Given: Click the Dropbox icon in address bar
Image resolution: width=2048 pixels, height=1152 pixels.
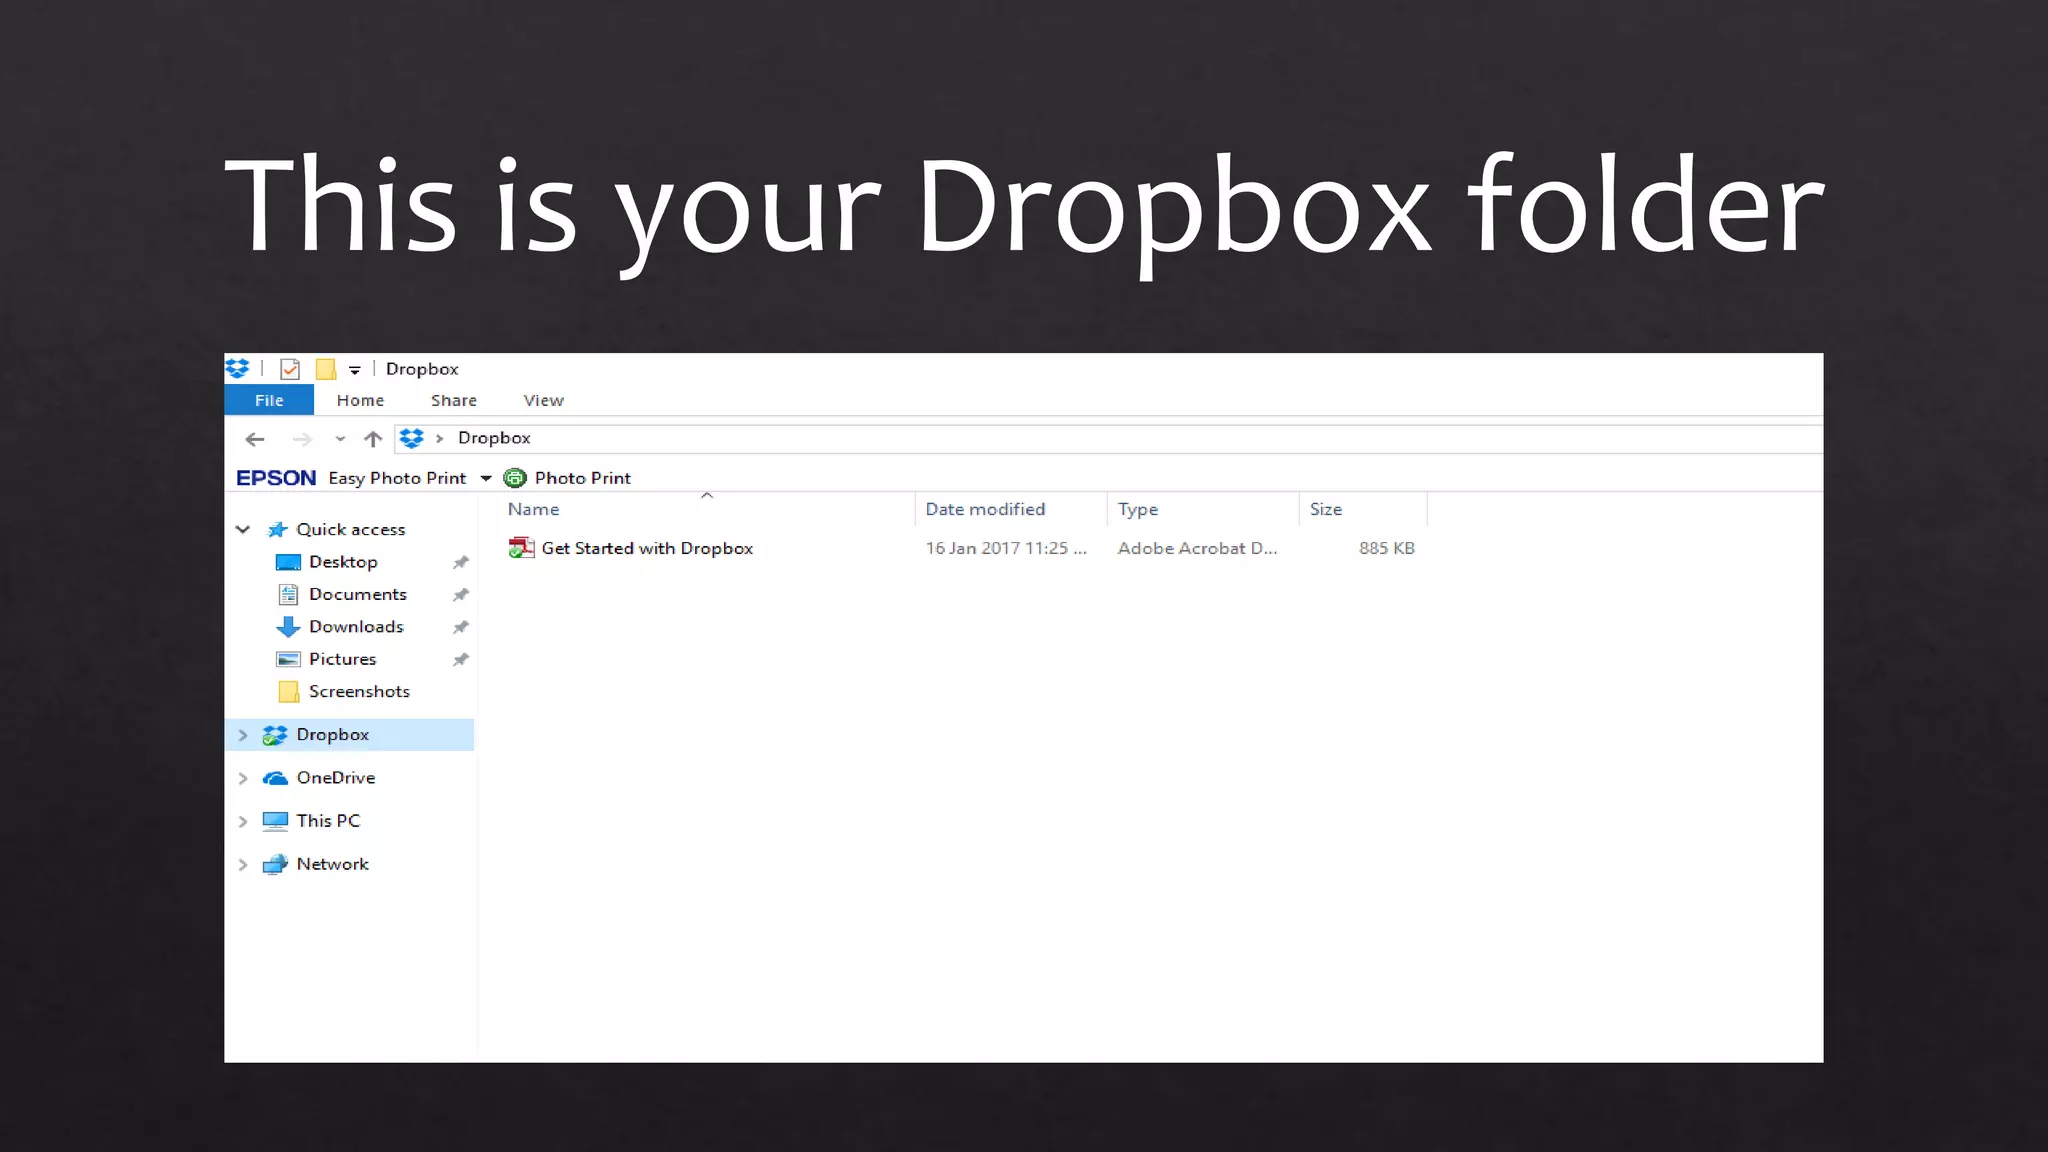Looking at the screenshot, I should tap(412, 438).
